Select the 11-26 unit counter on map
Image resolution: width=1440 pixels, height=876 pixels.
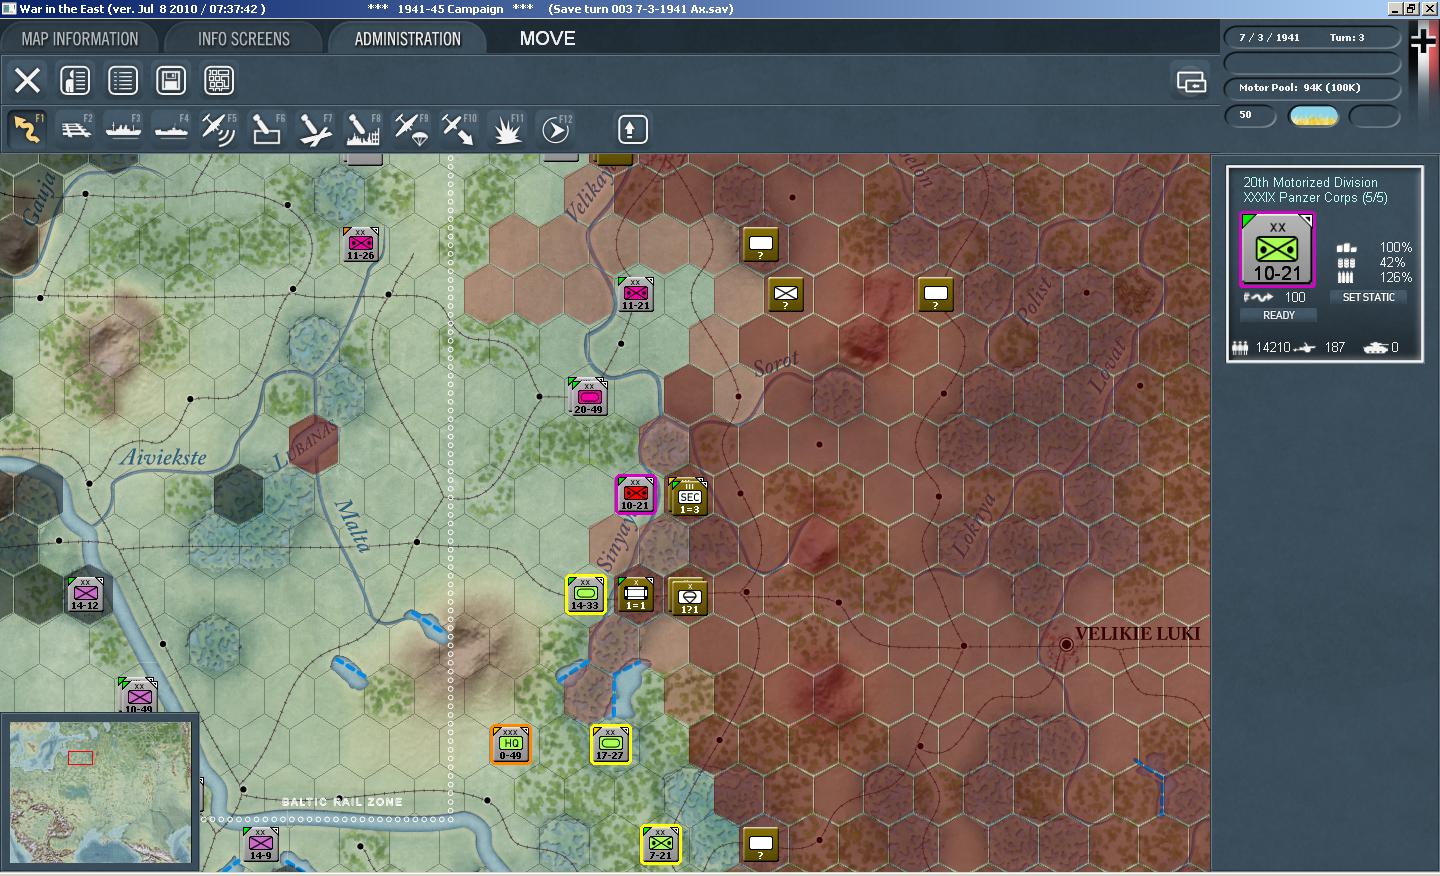tap(360, 244)
